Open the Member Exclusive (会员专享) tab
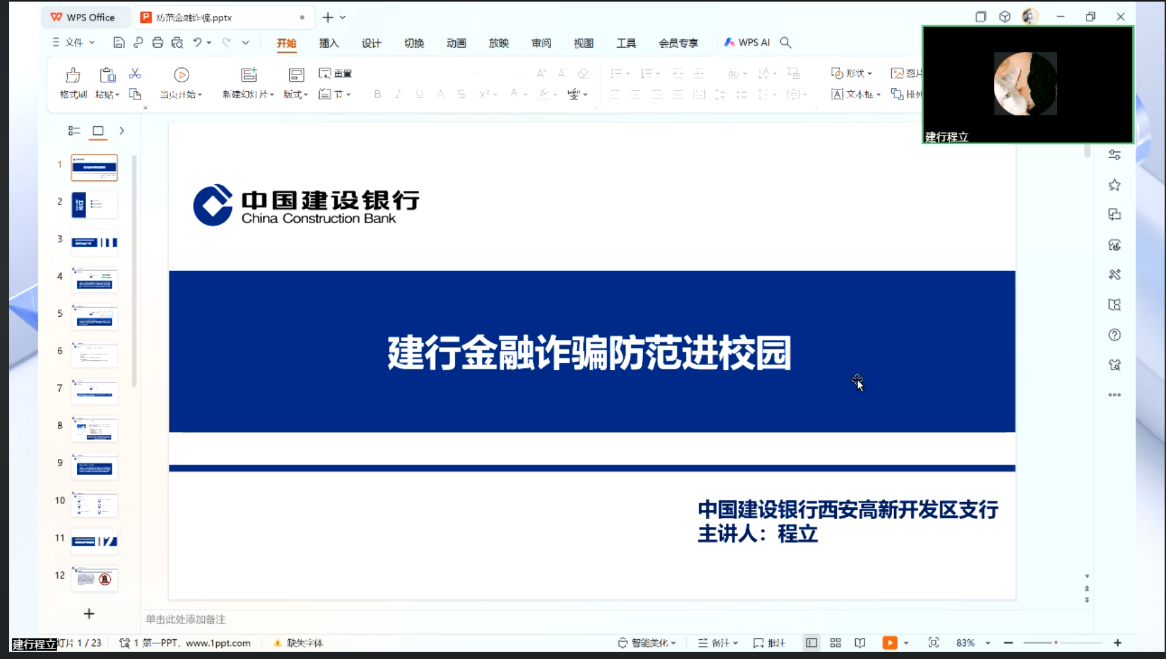The height and width of the screenshot is (659, 1166). click(x=678, y=43)
